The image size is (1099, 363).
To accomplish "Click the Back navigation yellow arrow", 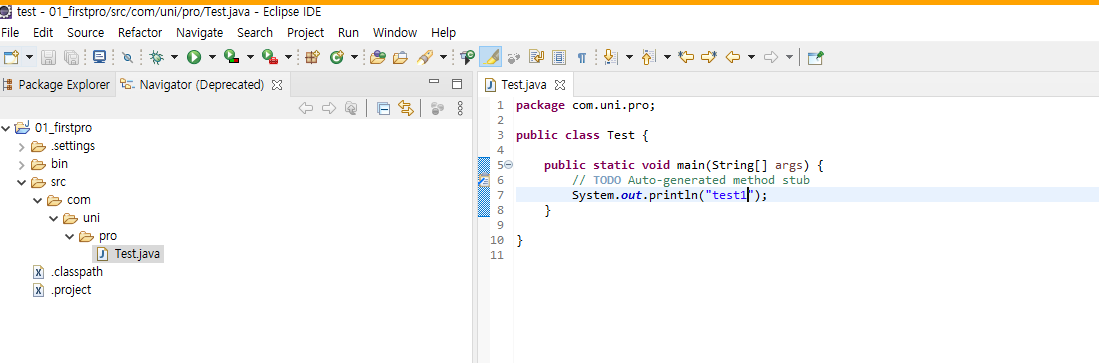I will 732,57.
